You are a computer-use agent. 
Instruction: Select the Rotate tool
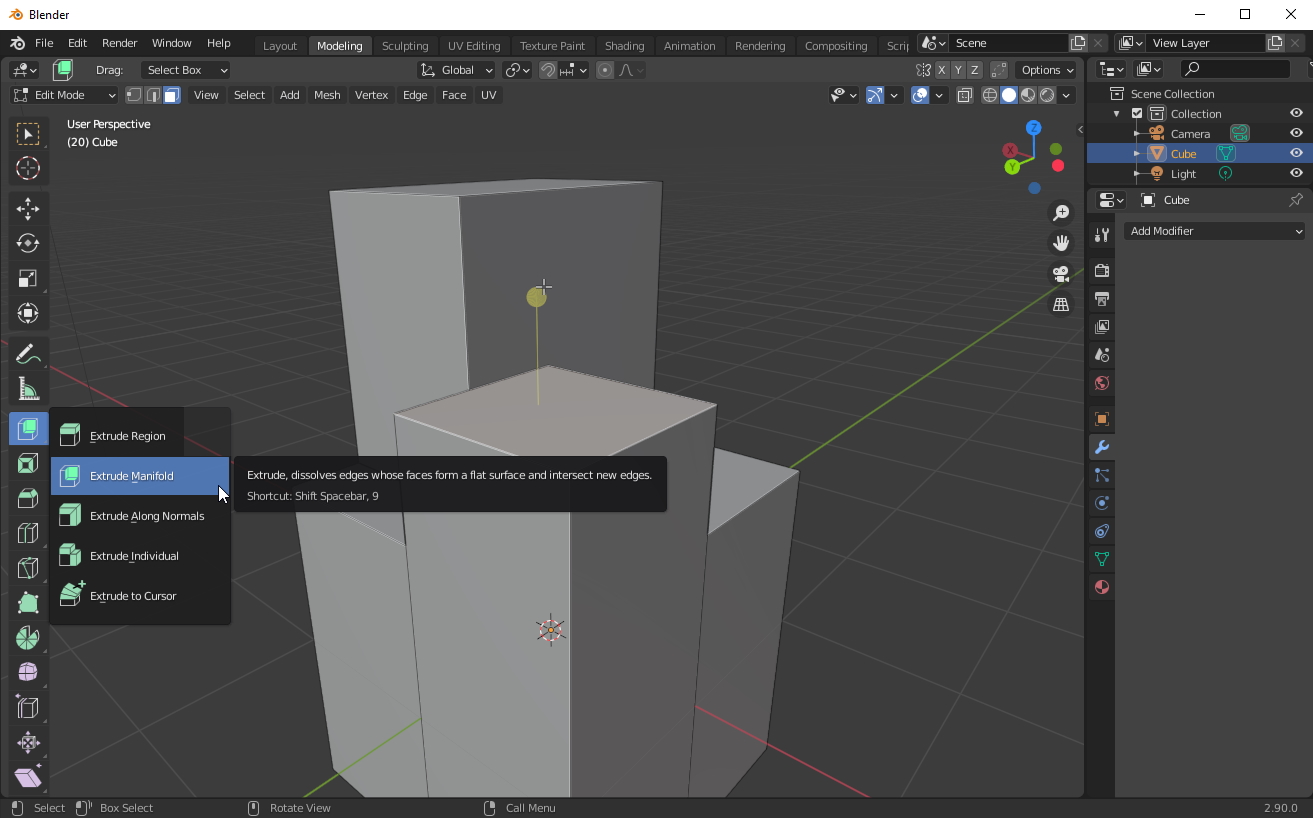(28, 243)
